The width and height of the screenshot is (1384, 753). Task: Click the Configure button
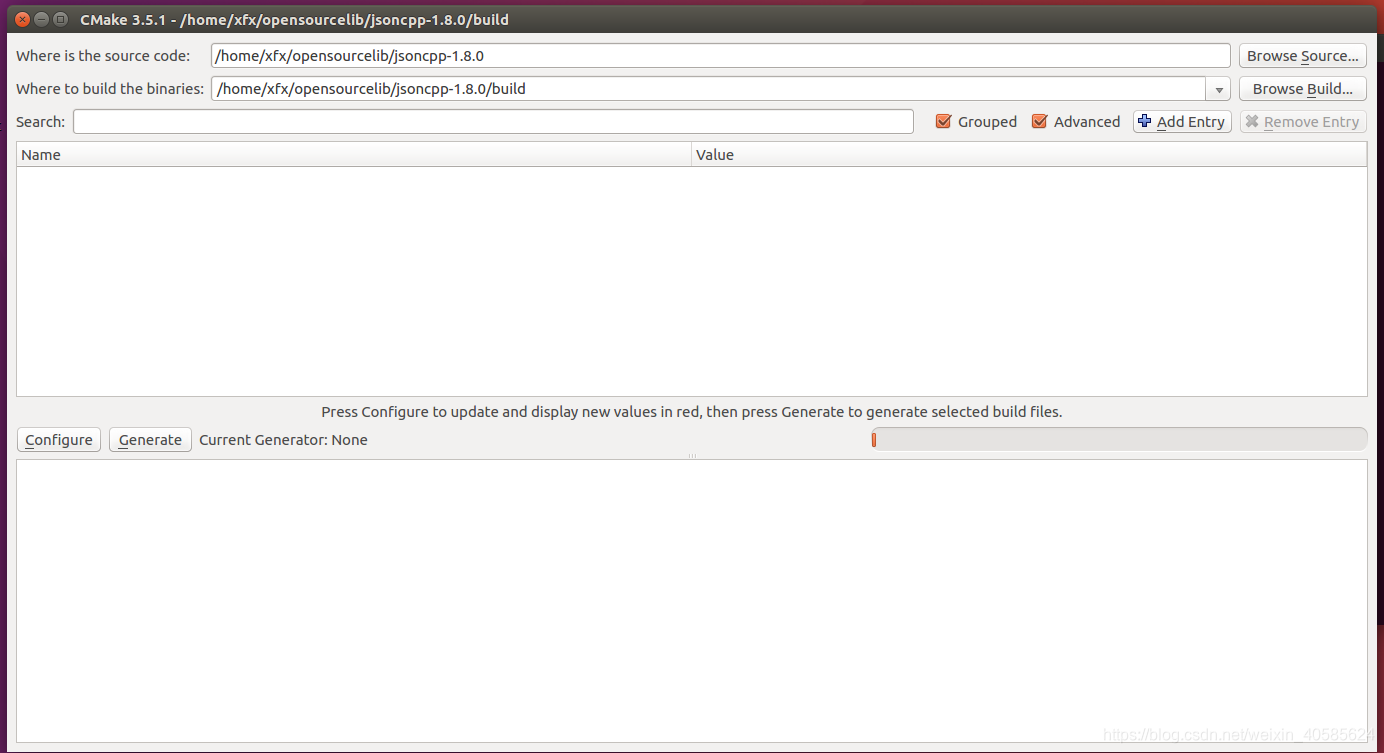[x=59, y=440]
